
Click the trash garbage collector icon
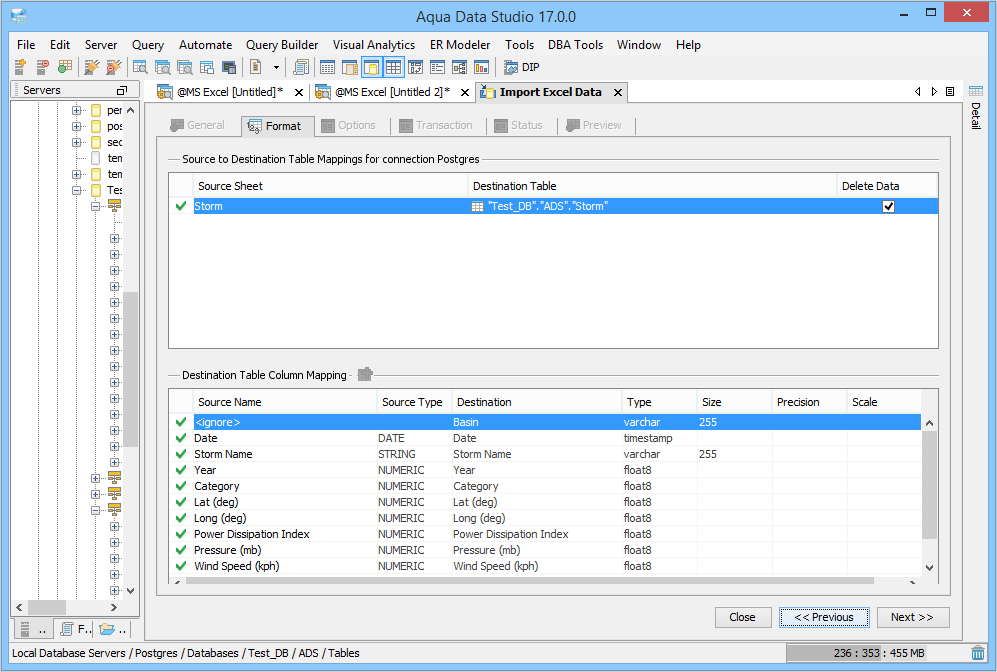point(978,653)
